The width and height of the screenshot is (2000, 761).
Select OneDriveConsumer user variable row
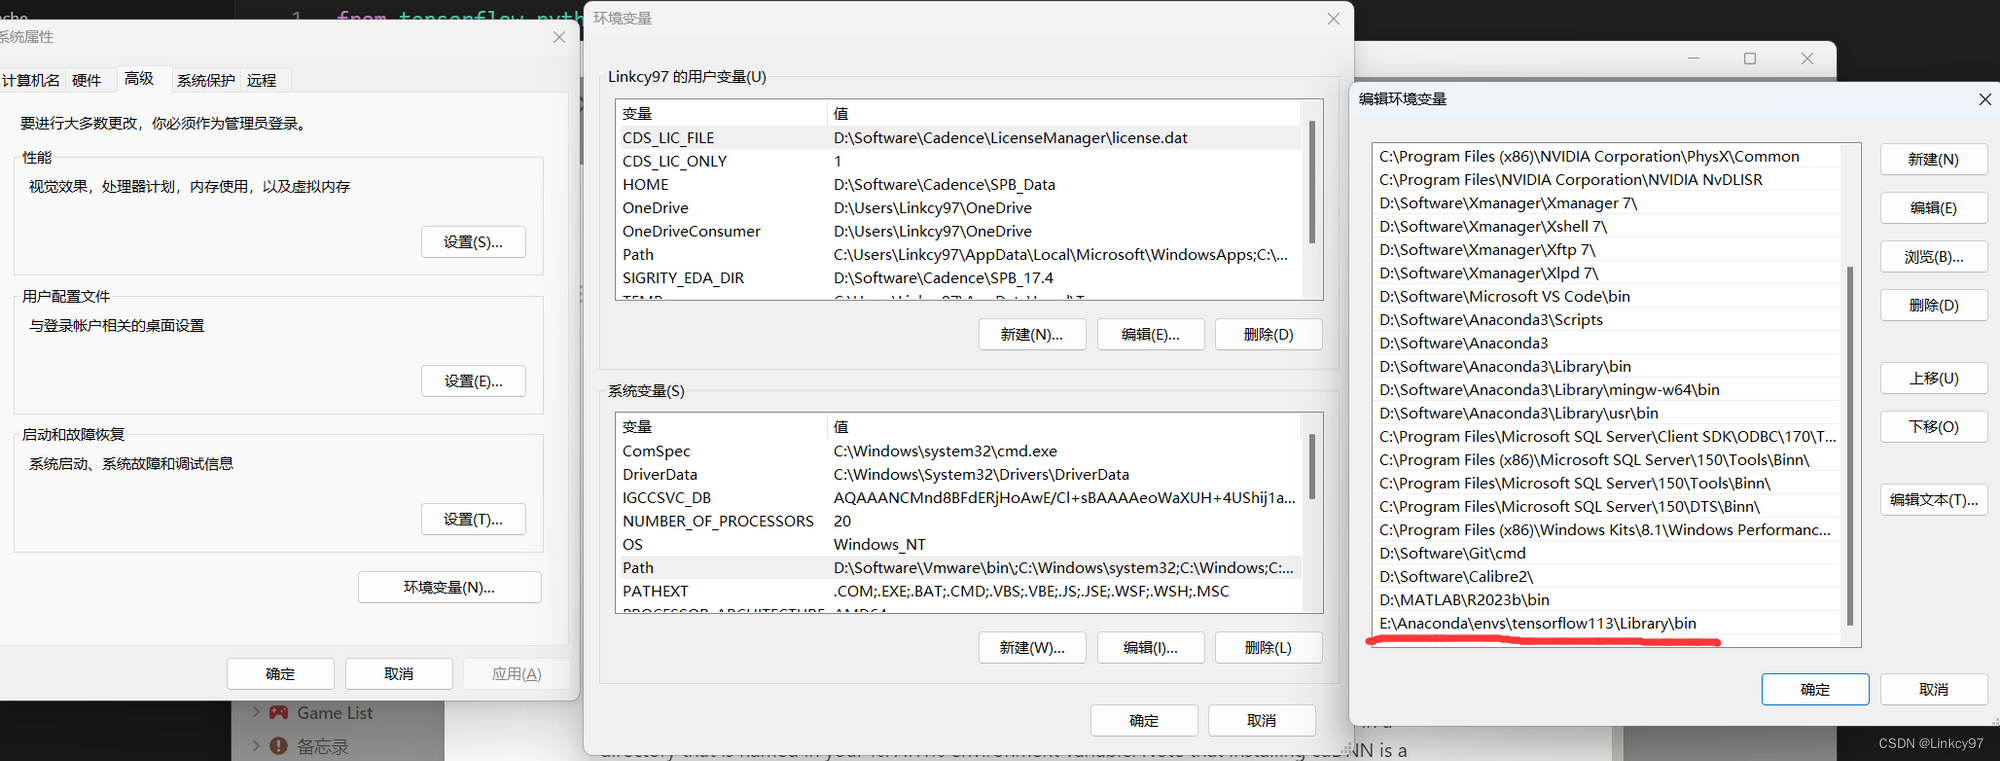[959, 231]
